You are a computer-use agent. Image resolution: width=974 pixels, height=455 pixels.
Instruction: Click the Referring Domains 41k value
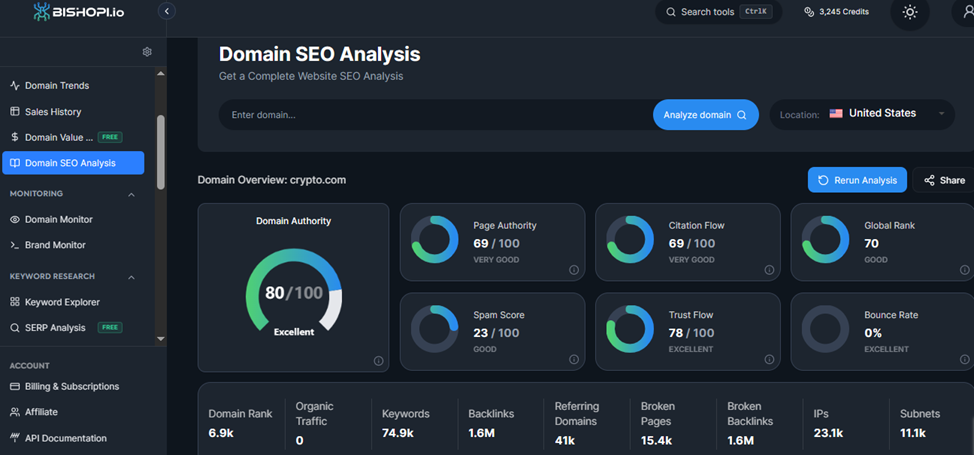click(x=565, y=441)
